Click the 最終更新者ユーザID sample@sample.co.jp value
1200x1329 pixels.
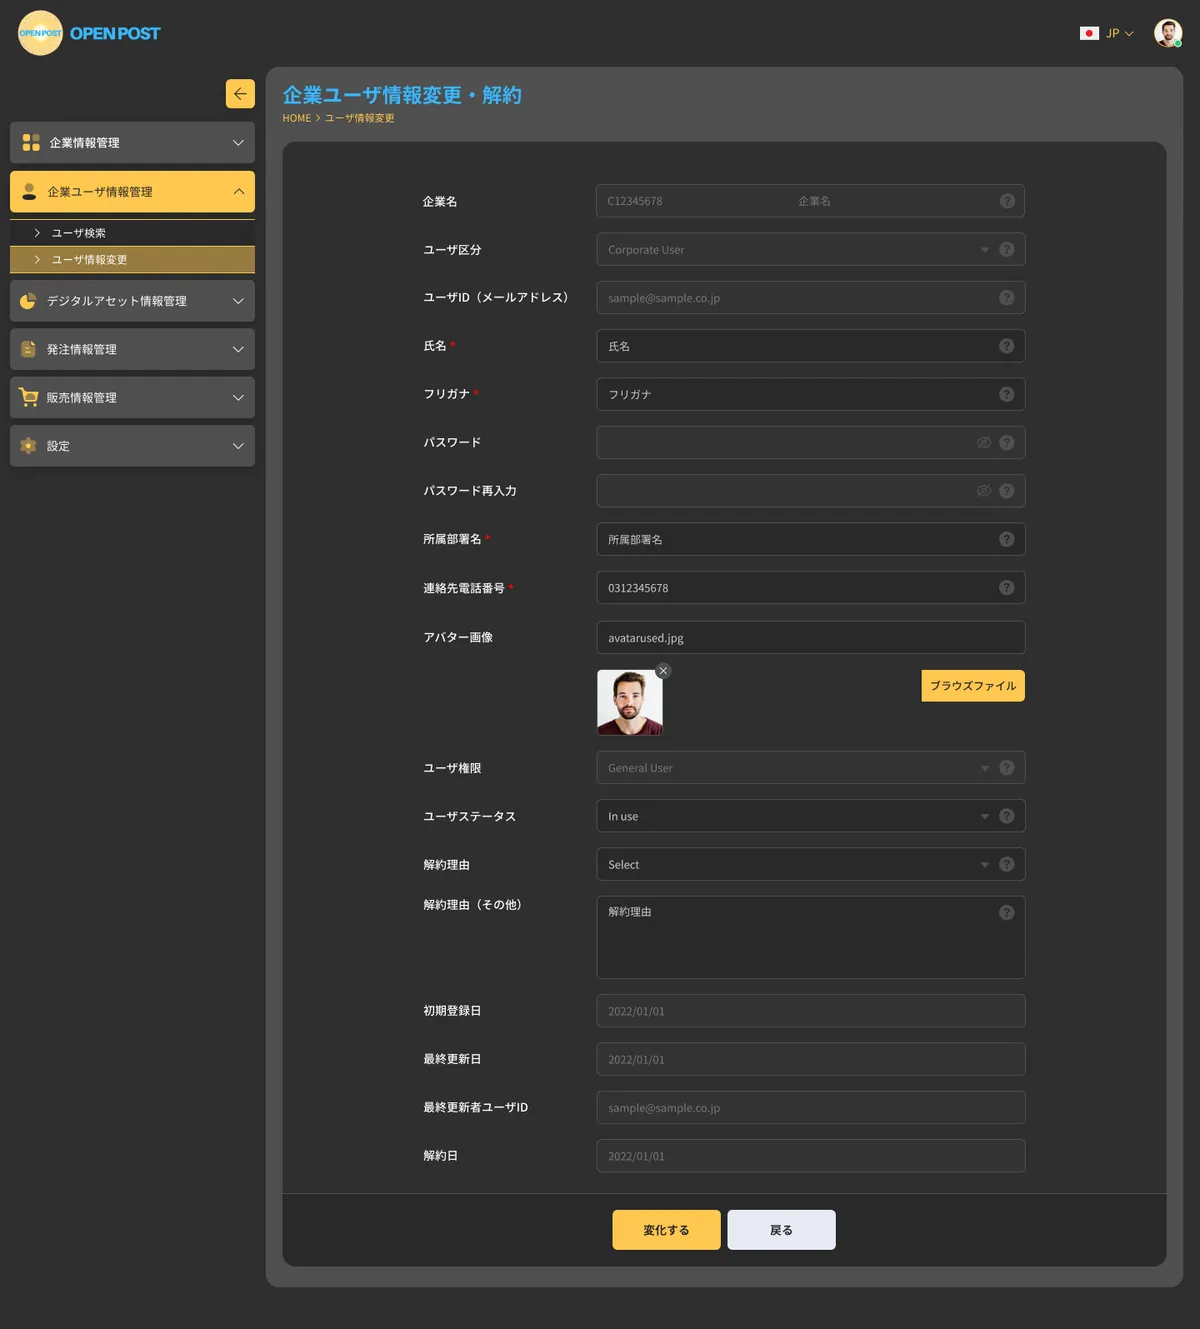click(664, 1108)
